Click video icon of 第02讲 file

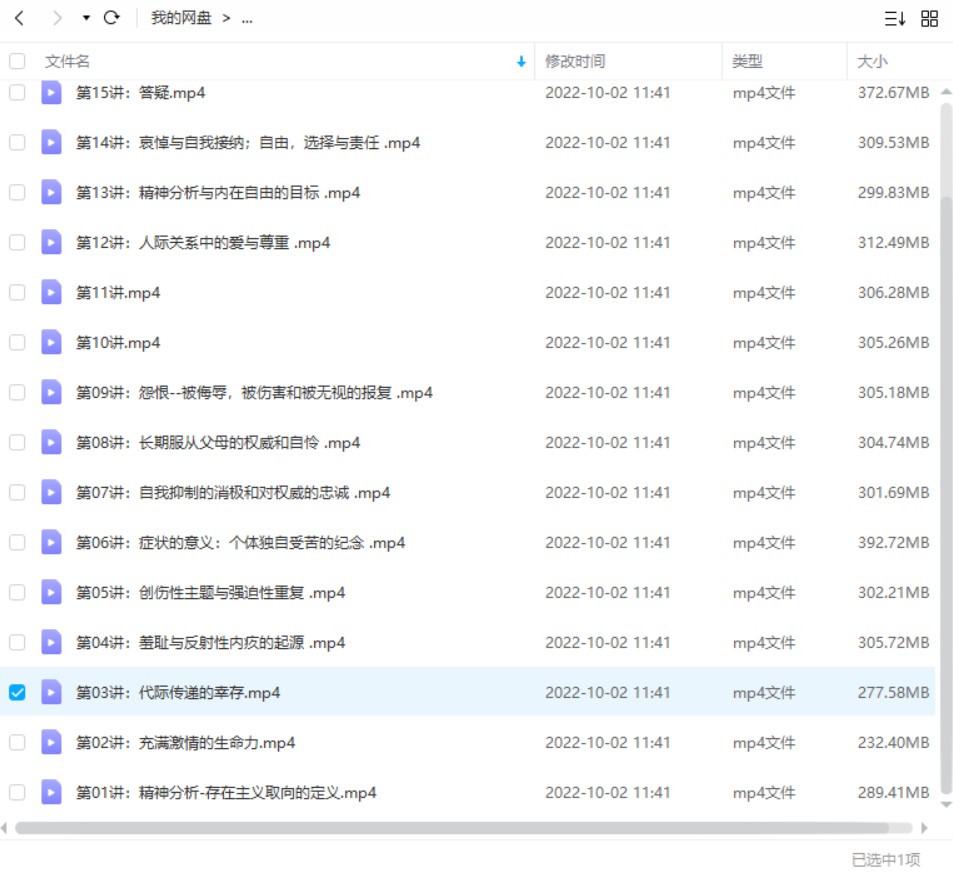point(51,742)
